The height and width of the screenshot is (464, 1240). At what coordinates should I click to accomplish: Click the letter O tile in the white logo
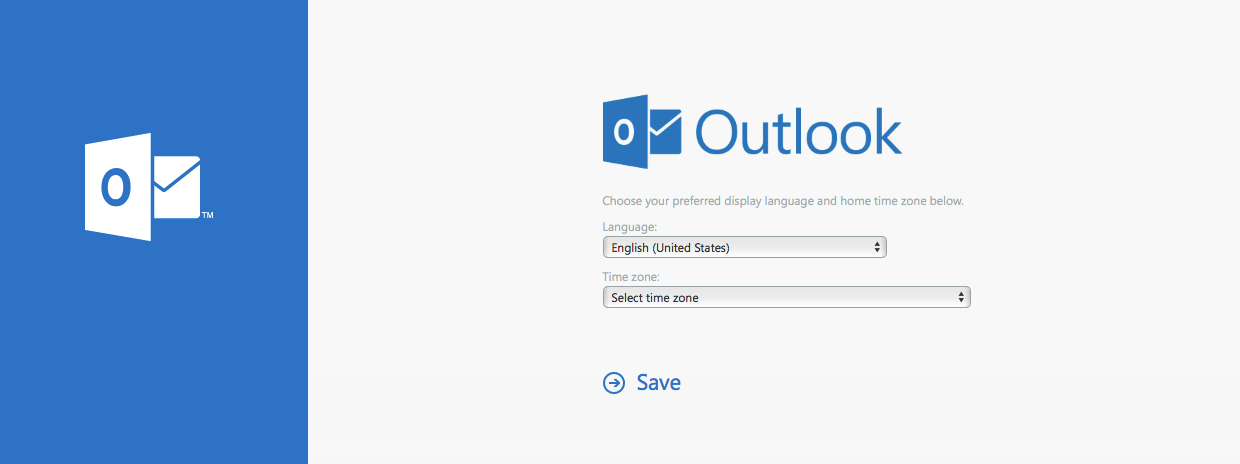[x=117, y=187]
